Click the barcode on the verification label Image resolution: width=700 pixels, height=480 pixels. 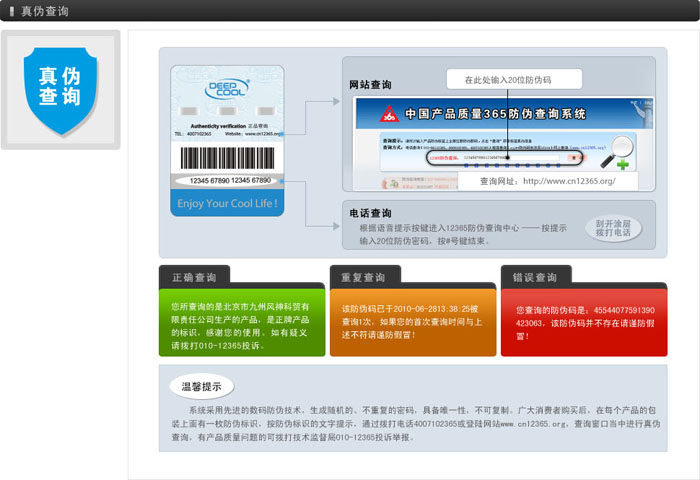tap(227, 158)
